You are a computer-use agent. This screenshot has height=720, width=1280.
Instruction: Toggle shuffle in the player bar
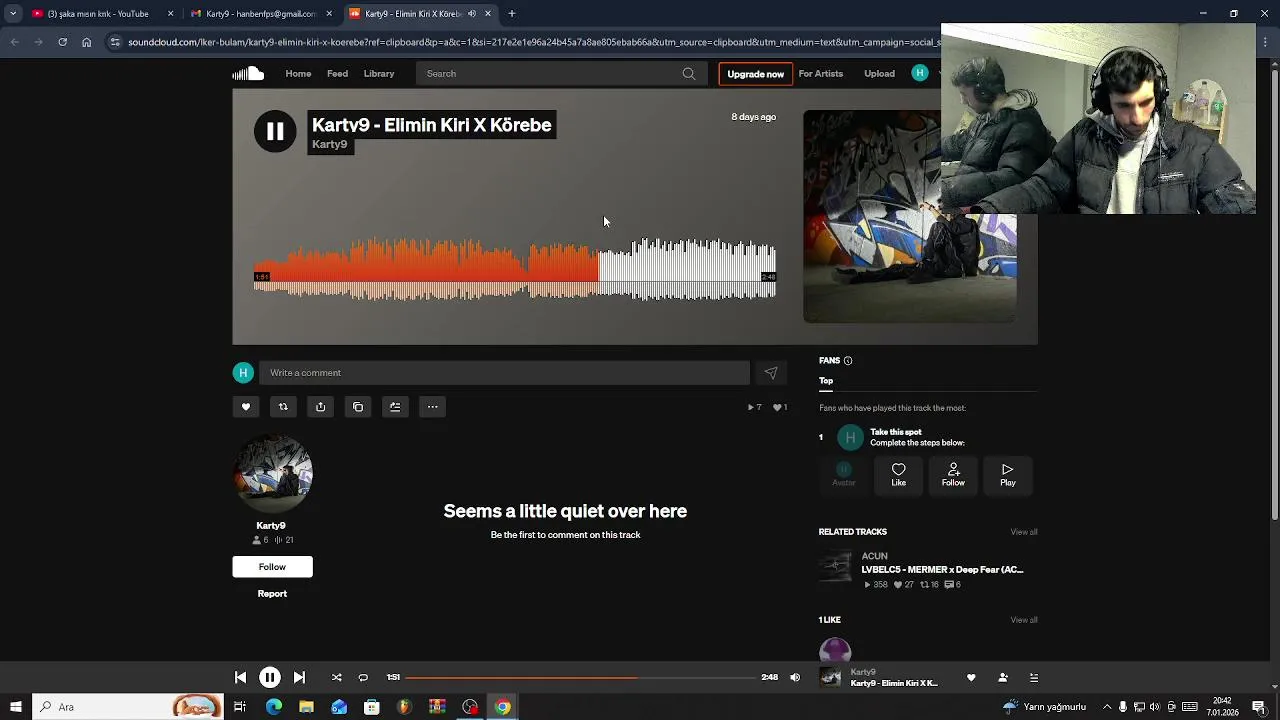click(x=336, y=677)
